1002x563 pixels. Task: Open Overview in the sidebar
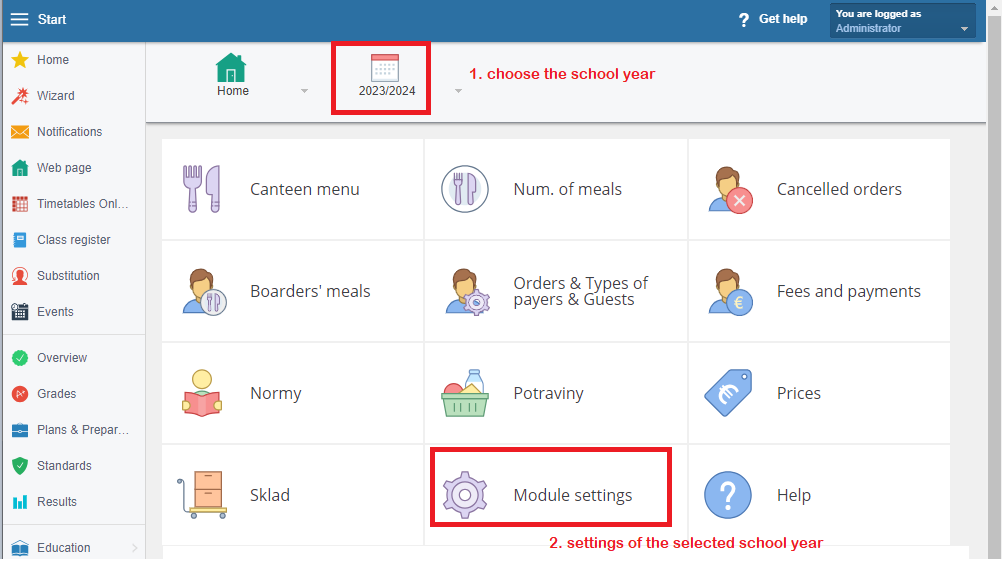(x=62, y=358)
